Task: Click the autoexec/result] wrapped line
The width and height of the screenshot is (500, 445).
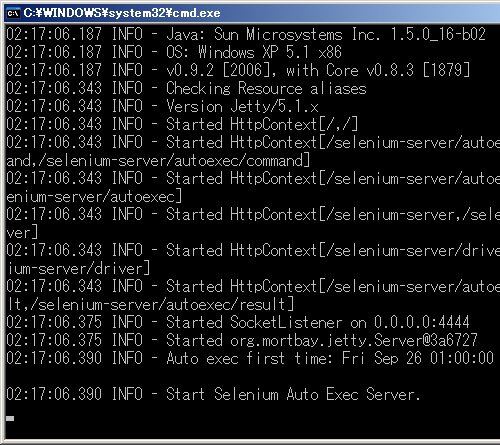Action: [150, 305]
